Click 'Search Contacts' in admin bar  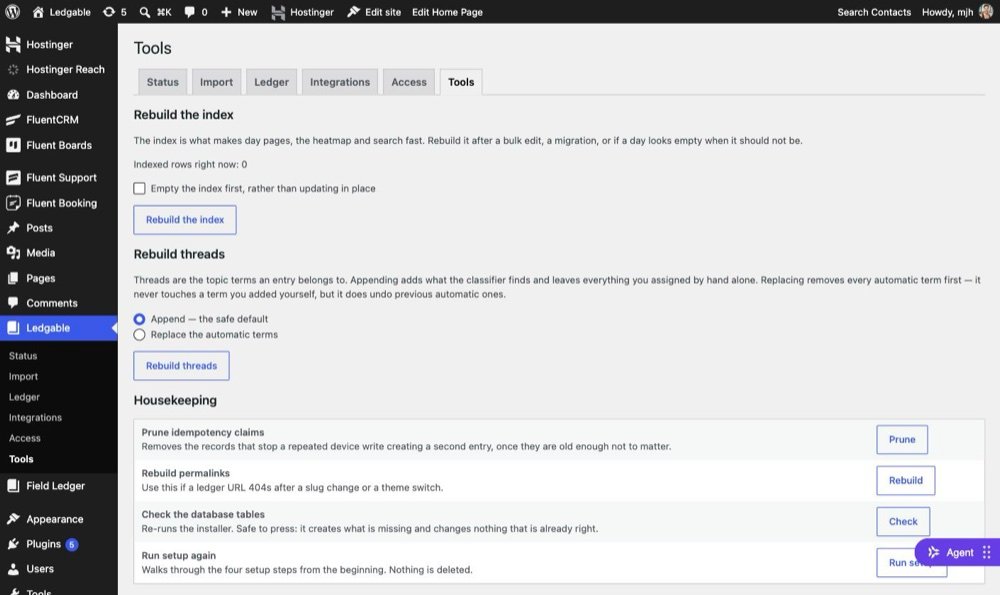pos(874,12)
